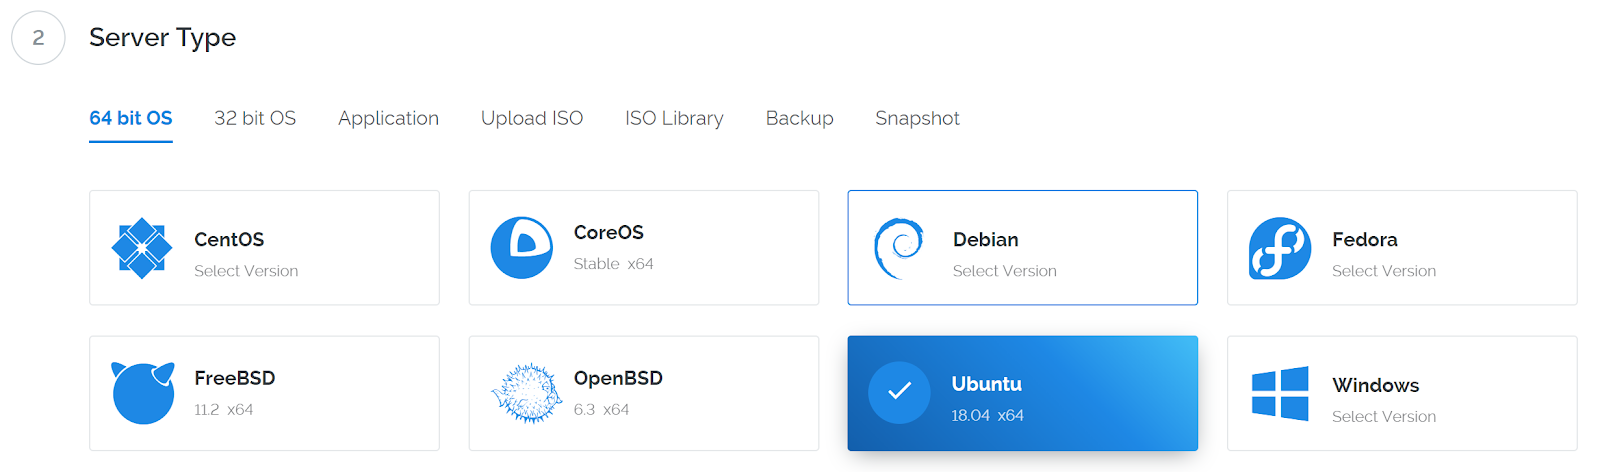Select the CoreOS Stable x64 version text
This screenshot has width=1600, height=472.
[x=613, y=264]
